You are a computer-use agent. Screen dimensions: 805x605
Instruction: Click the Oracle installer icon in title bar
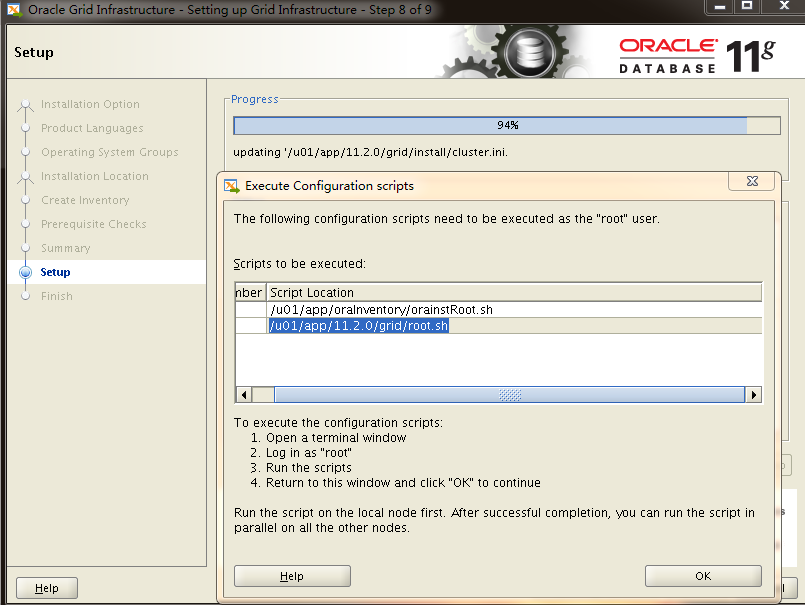point(14,10)
